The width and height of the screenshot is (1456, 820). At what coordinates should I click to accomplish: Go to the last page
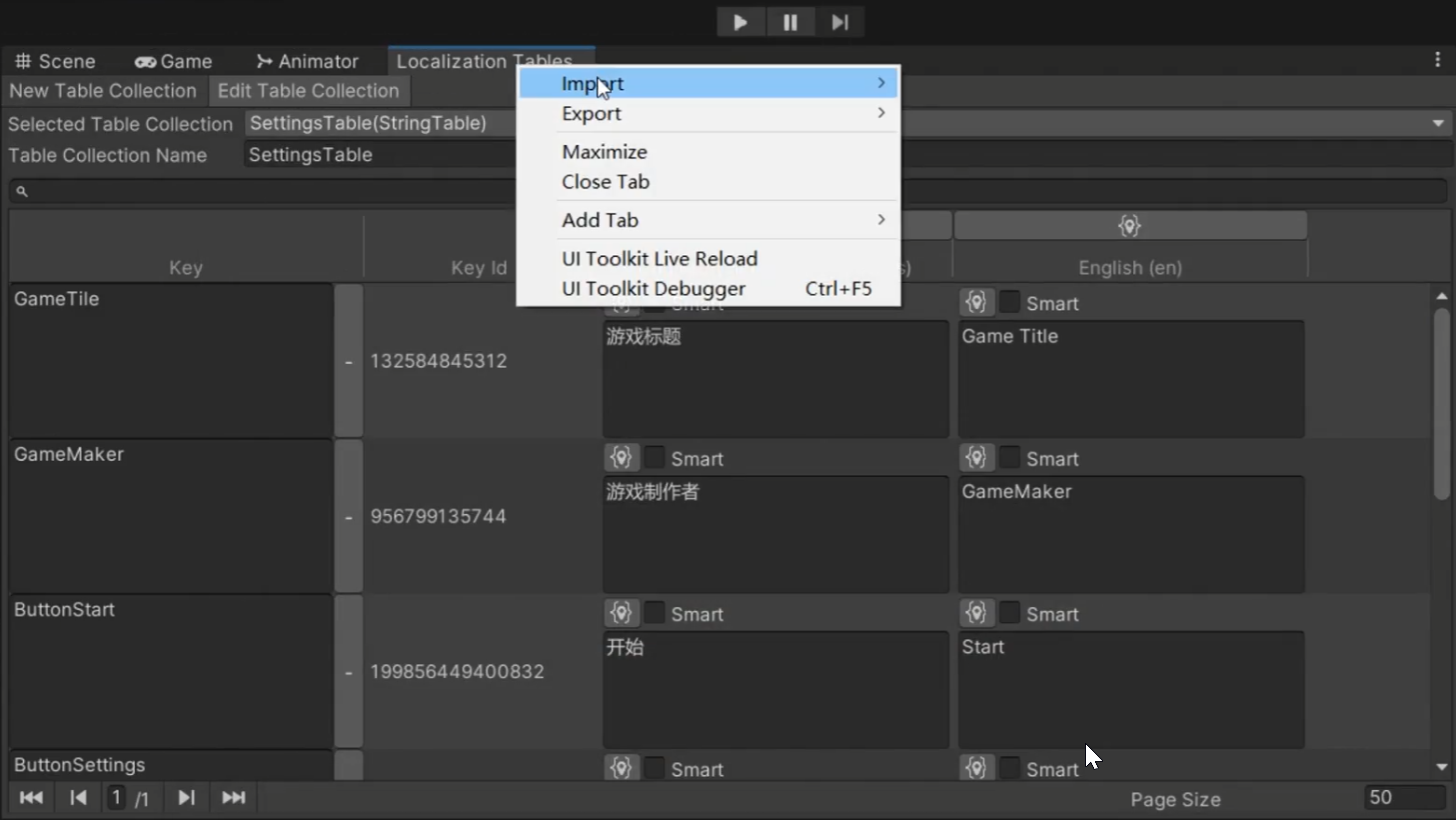pyautogui.click(x=234, y=797)
